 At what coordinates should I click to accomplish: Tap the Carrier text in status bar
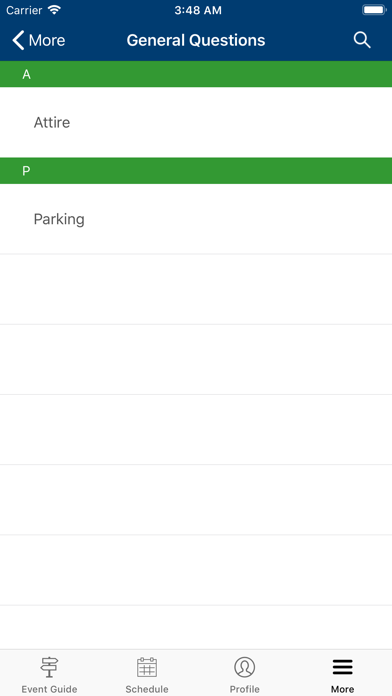(24, 10)
